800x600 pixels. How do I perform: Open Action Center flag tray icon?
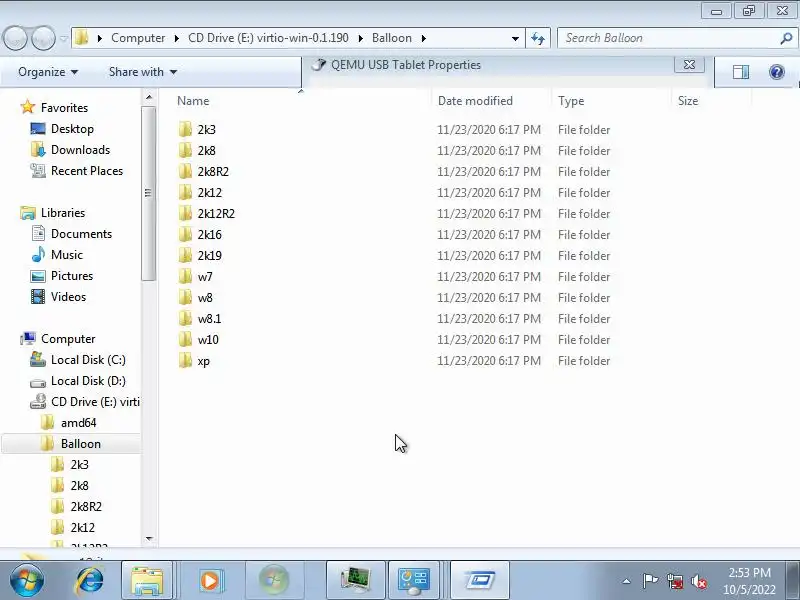650,581
